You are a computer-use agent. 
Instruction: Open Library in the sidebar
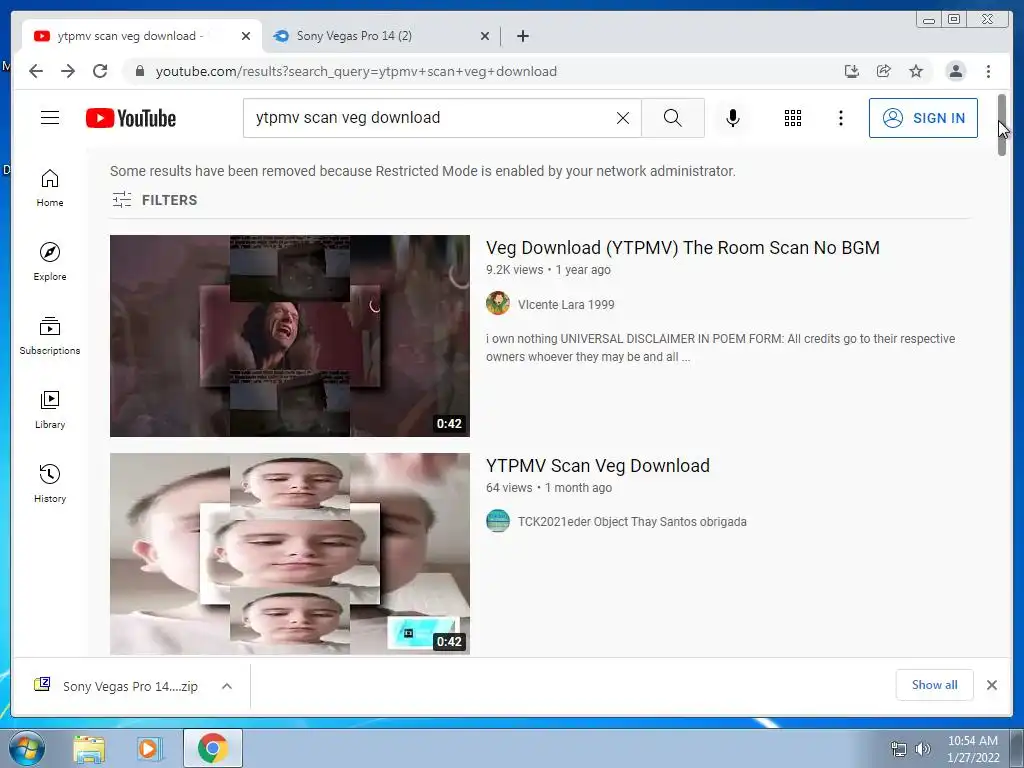[x=50, y=409]
